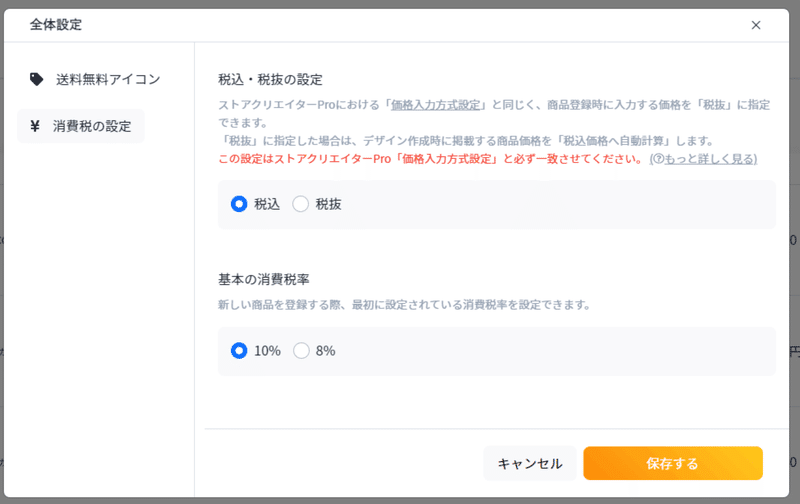This screenshot has height=504, width=800.
Task: Follow the もっと詳しく見る help link
Action: click(x=710, y=159)
